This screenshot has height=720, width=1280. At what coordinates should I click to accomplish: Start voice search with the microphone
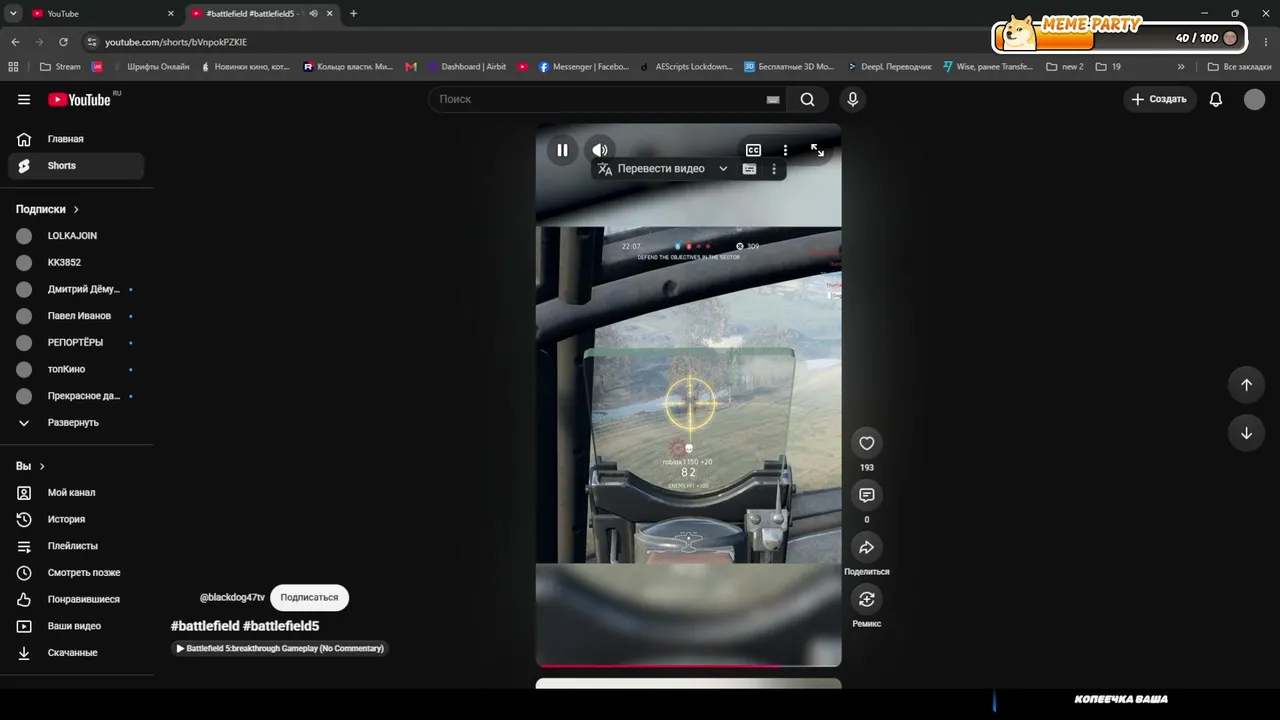pyautogui.click(x=852, y=99)
